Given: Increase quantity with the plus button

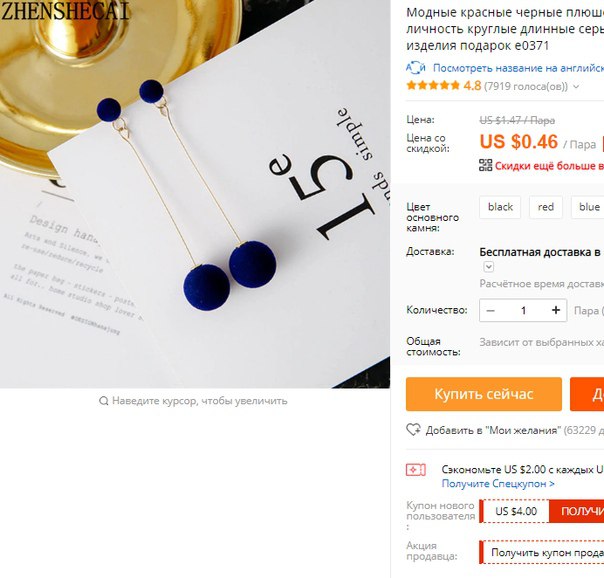Looking at the screenshot, I should click(x=555, y=310).
